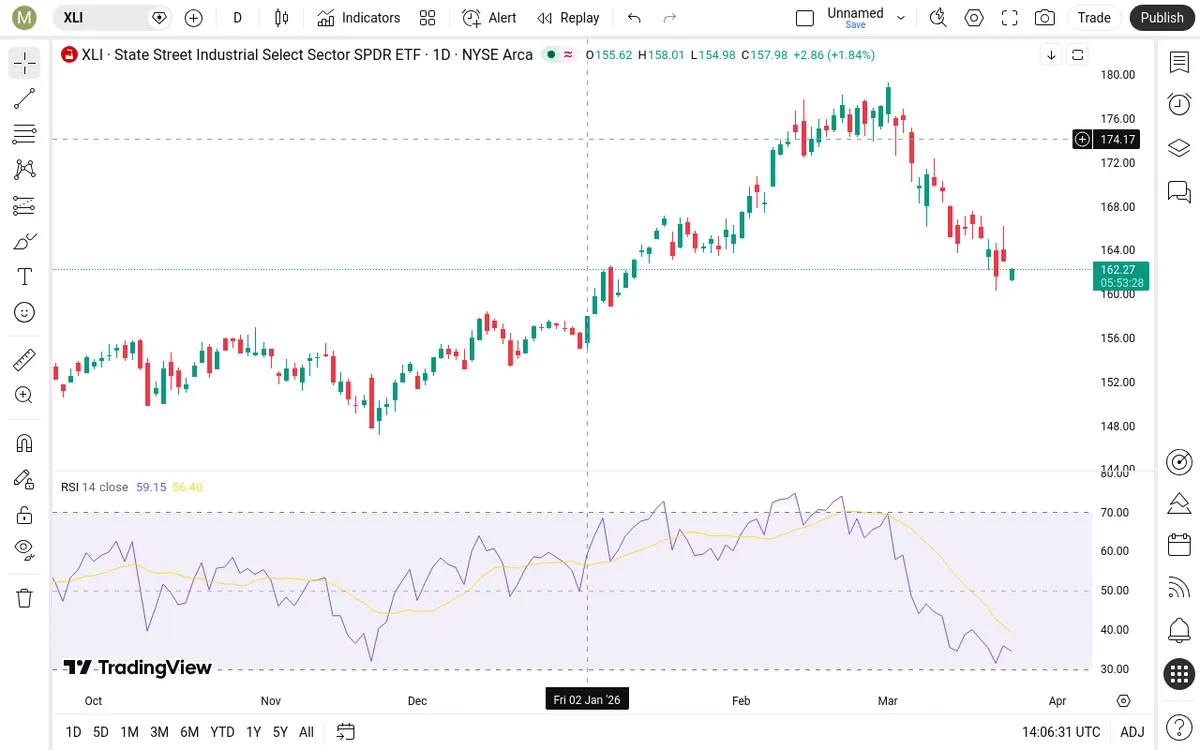Select the ruler measure tool
Screen dimensions: 1200x750
[x=25, y=359]
